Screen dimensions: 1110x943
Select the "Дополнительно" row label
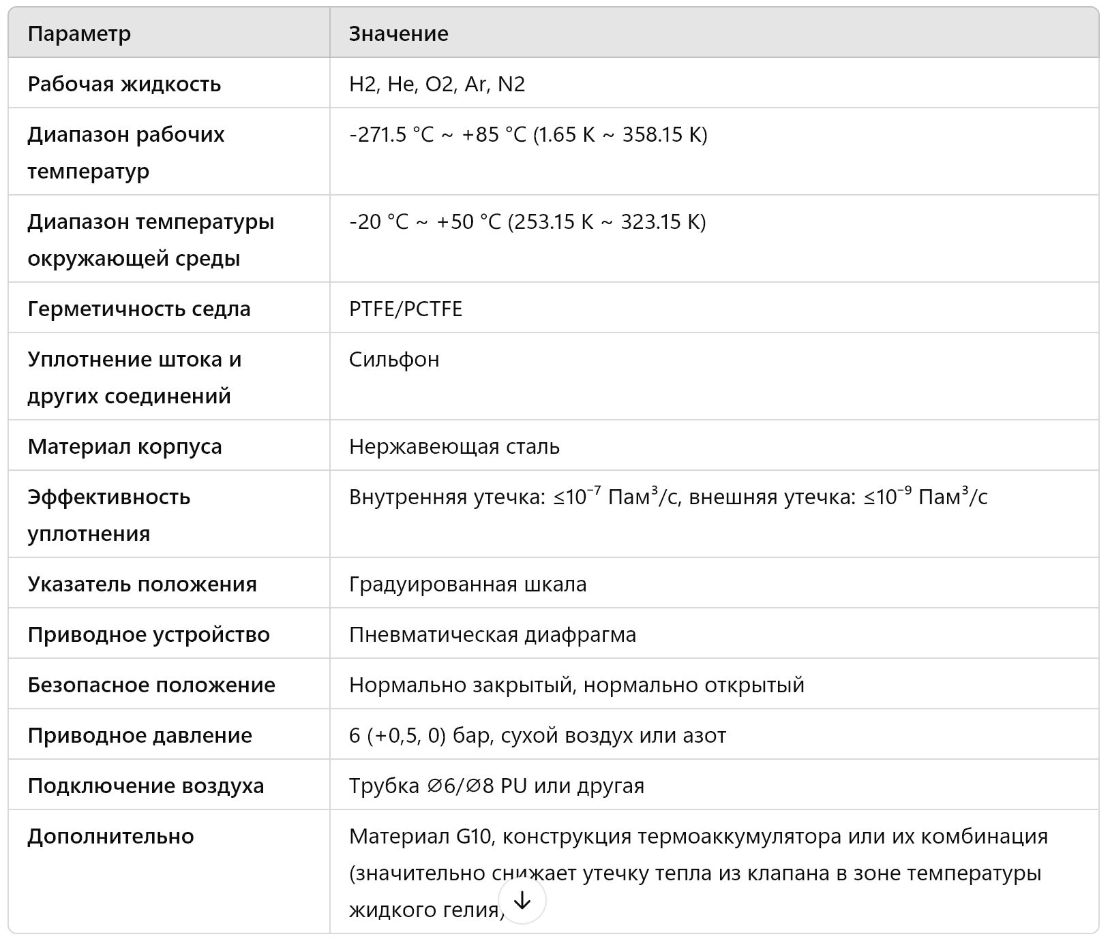point(110,836)
